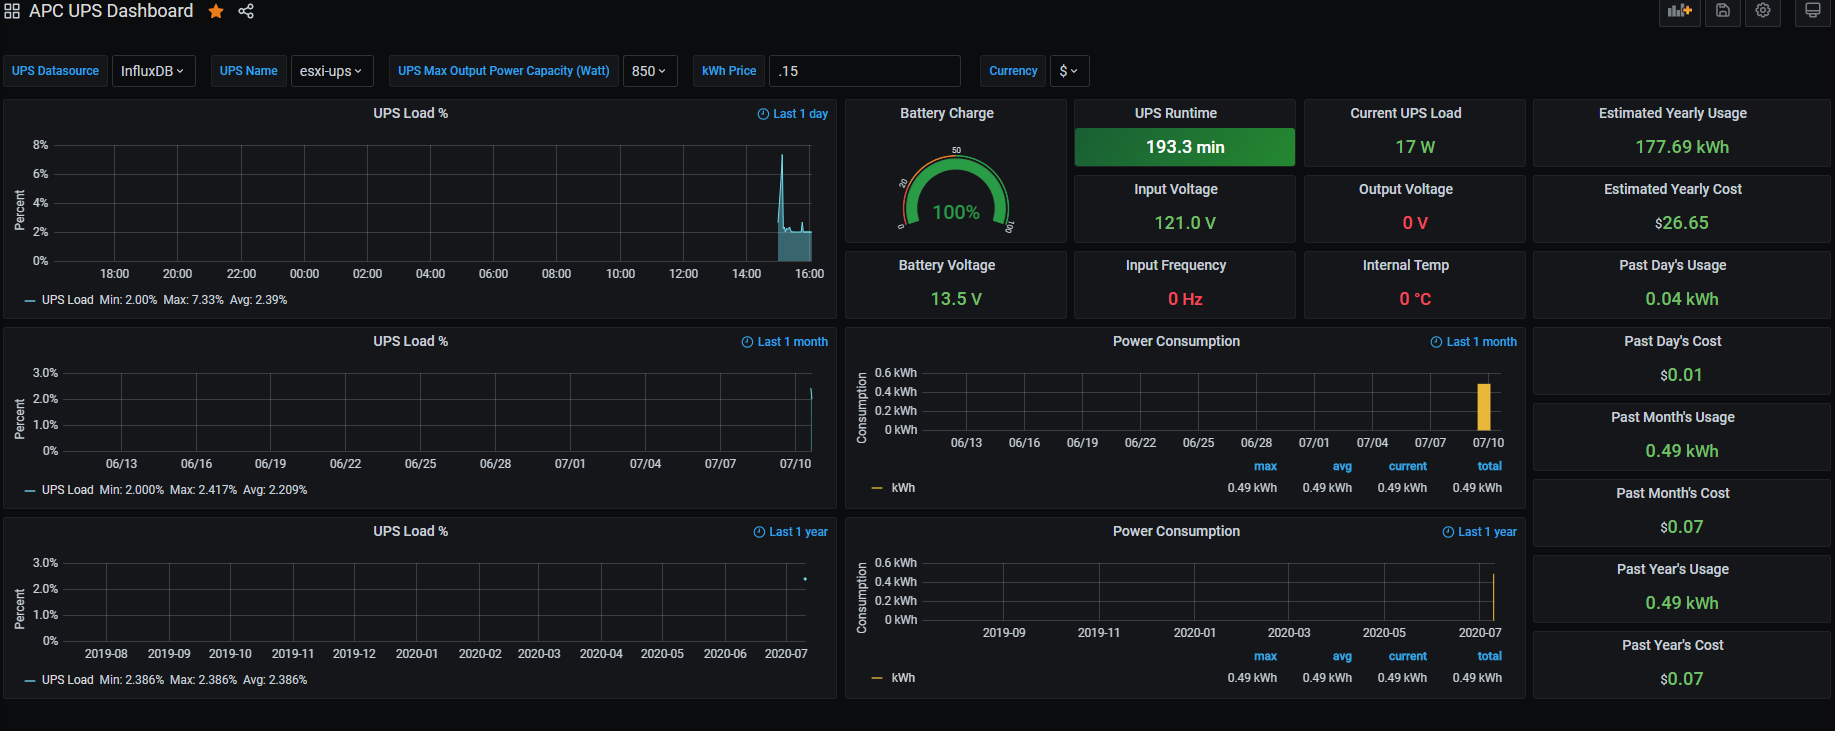Sort monthly Power Consumption legend by max
Image resolution: width=1835 pixels, height=731 pixels.
click(x=1265, y=467)
